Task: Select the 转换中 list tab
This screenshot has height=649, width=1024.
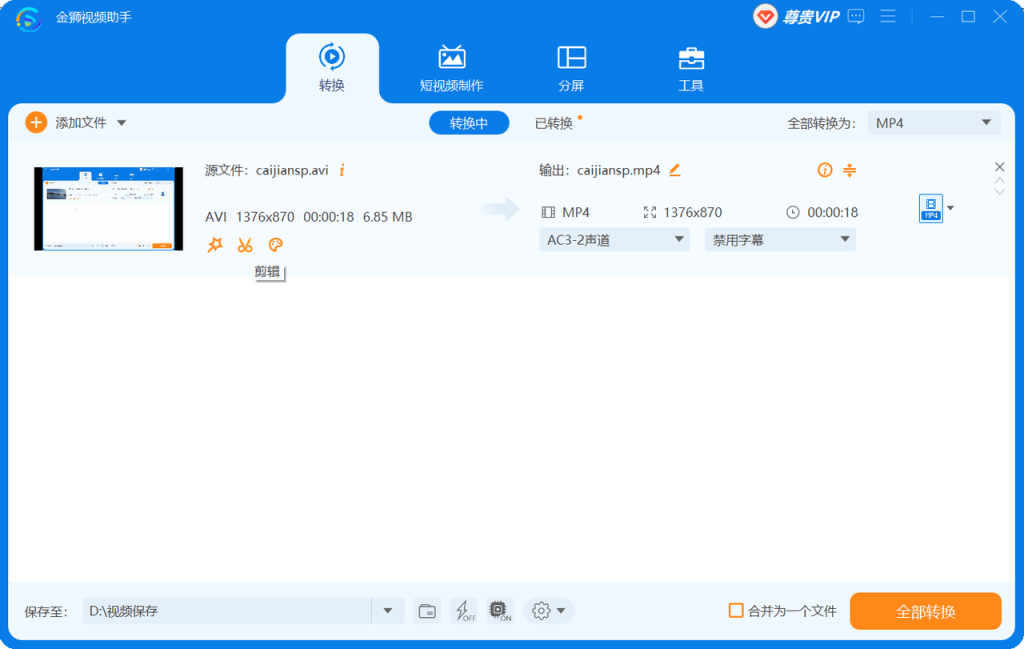Action: 469,123
